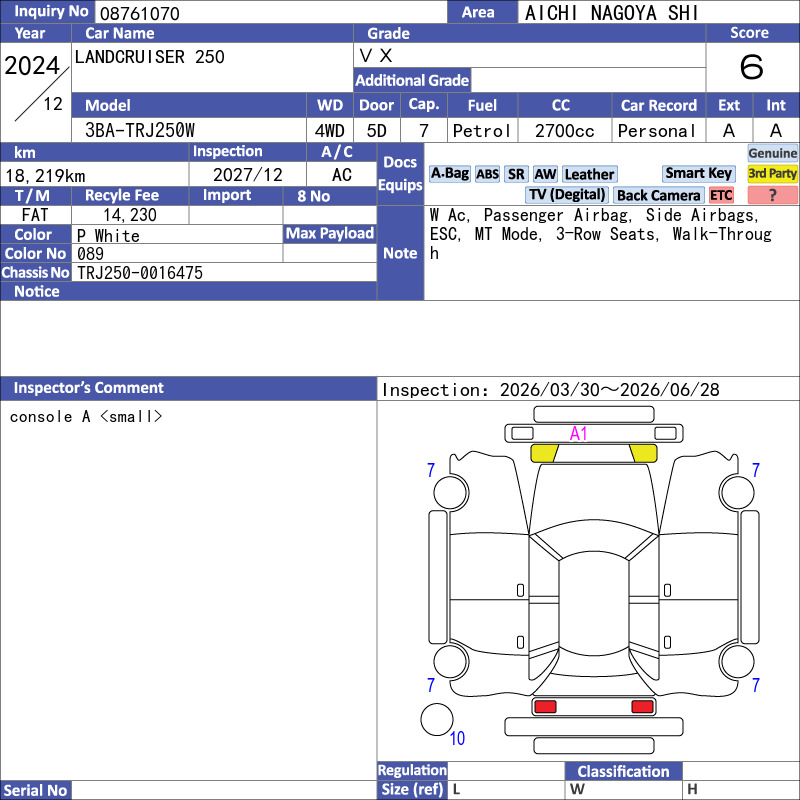
Task: Click the AW alloy wheel badge
Action: click(545, 174)
